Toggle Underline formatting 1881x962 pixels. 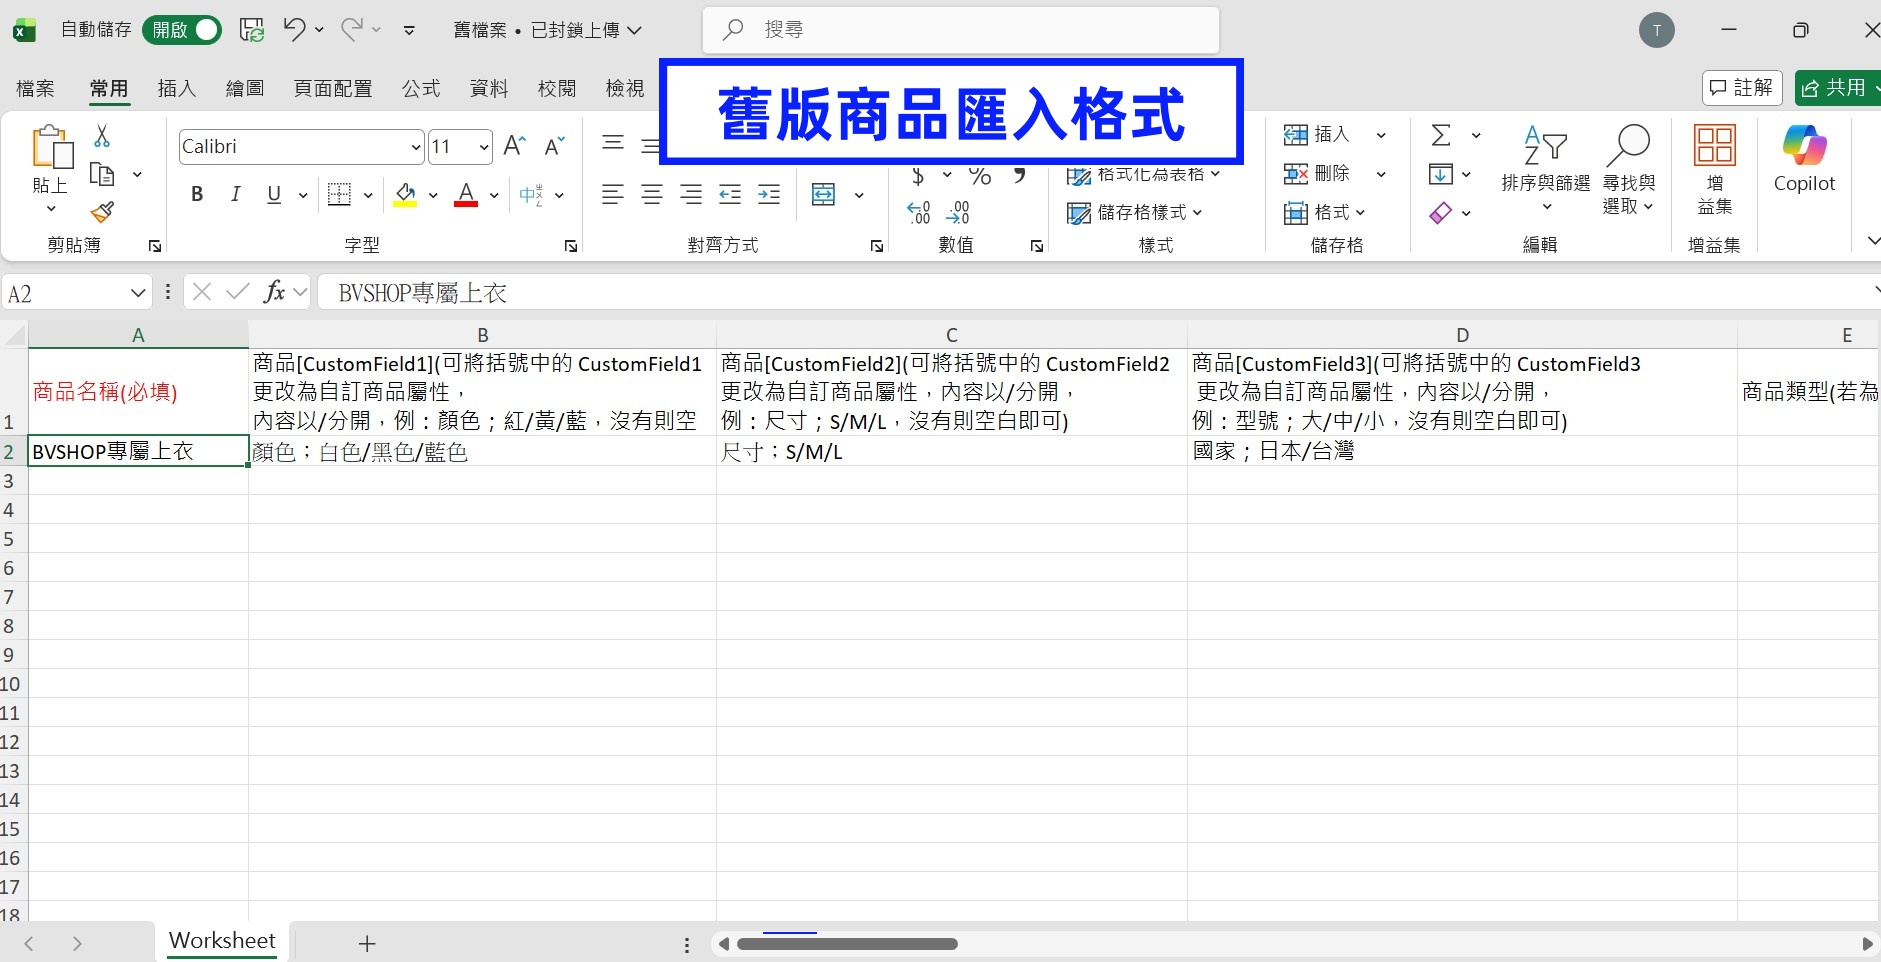[x=274, y=195]
